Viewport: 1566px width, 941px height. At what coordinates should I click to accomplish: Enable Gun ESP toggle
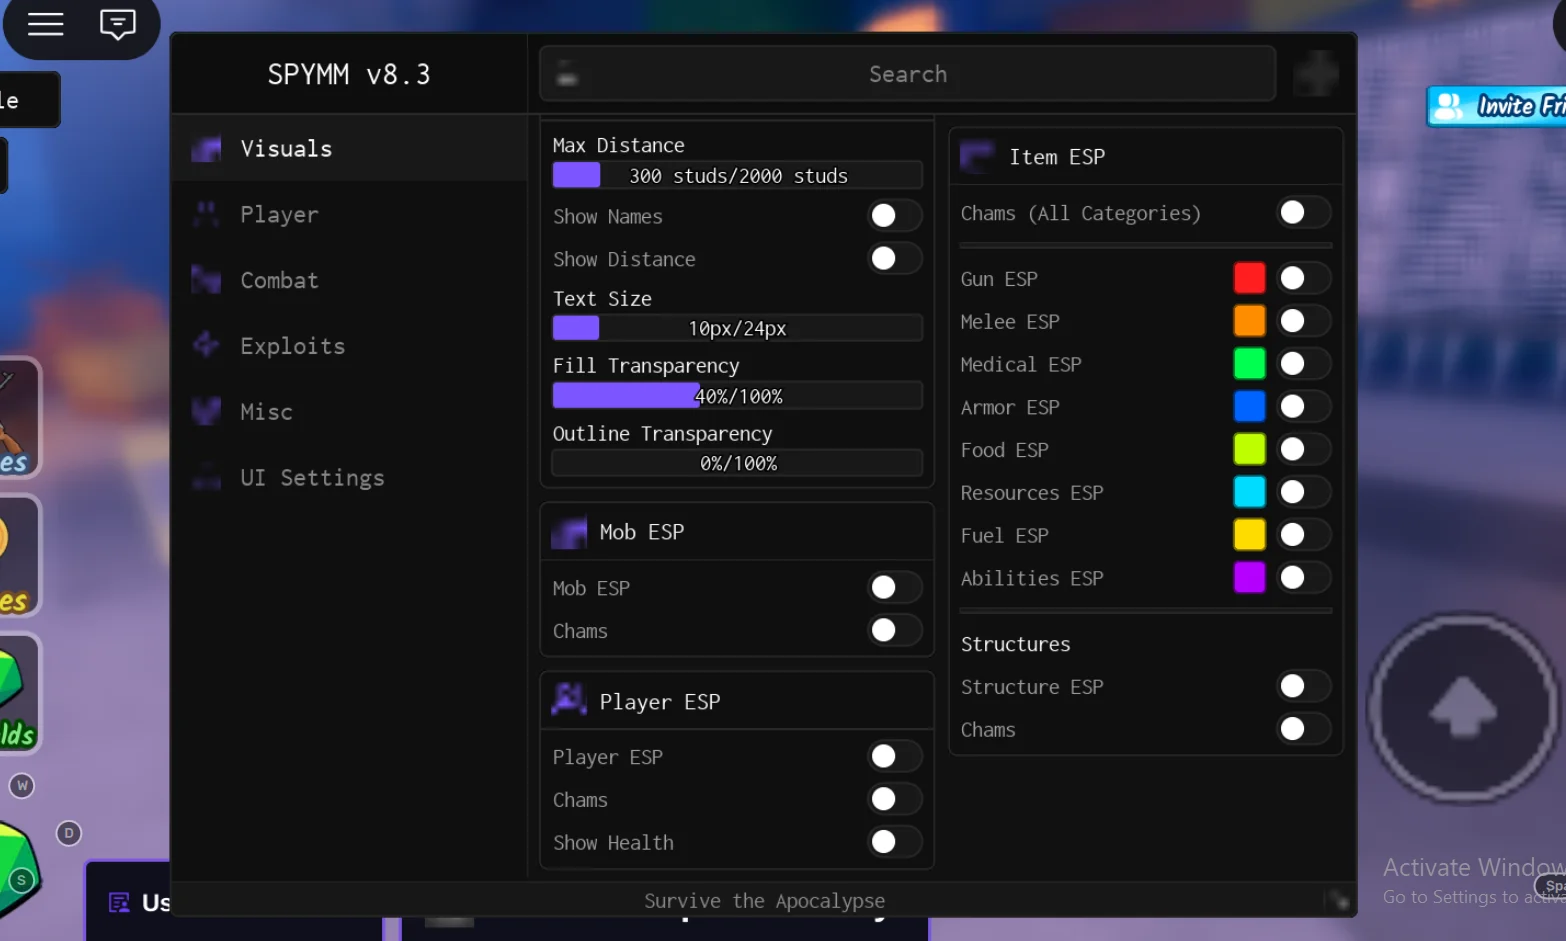1303,278
